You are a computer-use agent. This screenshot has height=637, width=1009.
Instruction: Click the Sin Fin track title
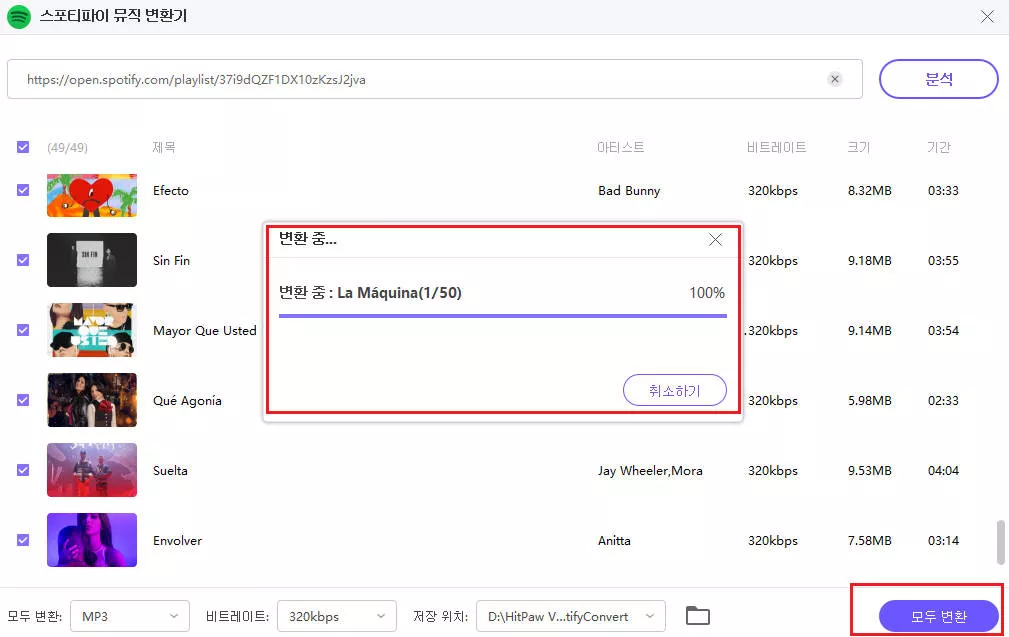tap(171, 260)
